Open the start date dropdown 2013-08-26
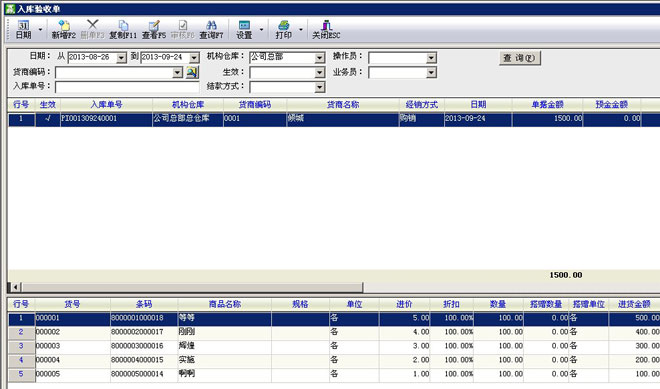 (x=121, y=58)
